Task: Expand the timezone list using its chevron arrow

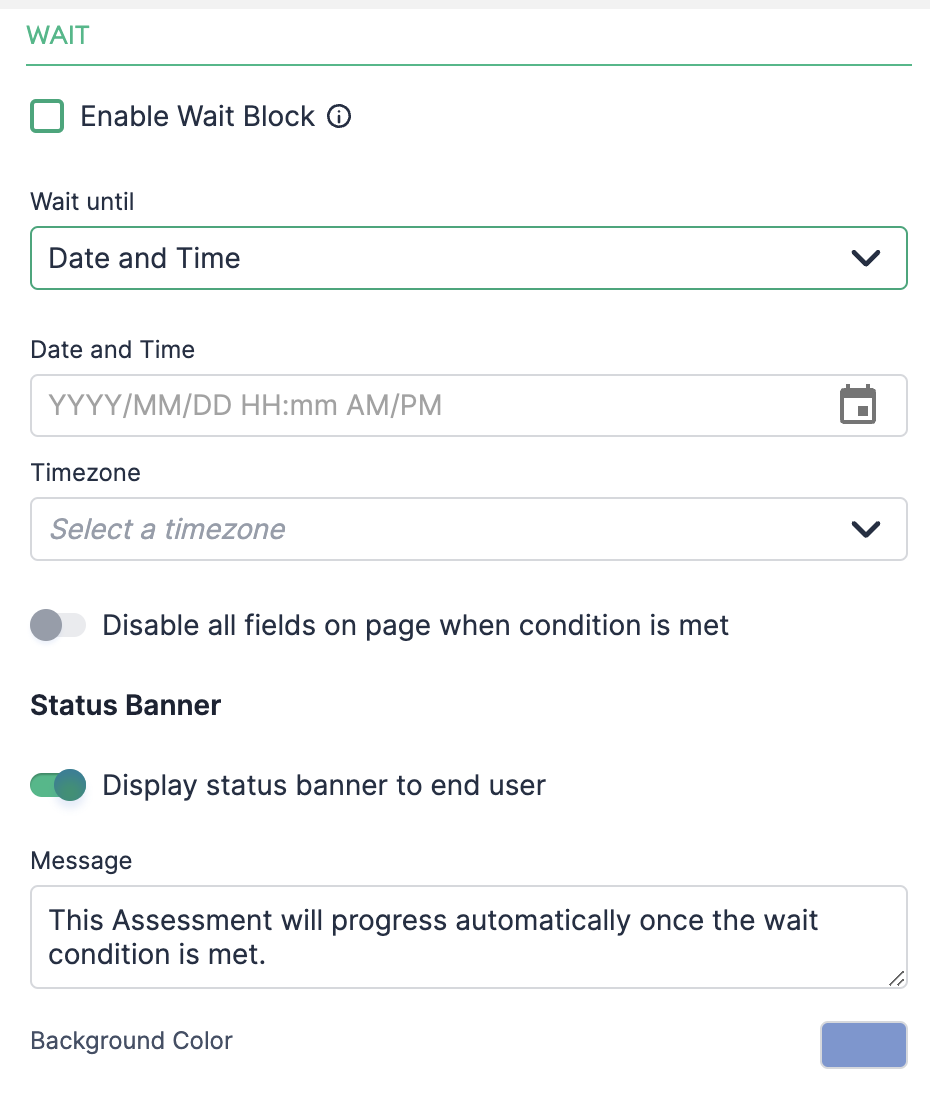Action: coord(865,529)
